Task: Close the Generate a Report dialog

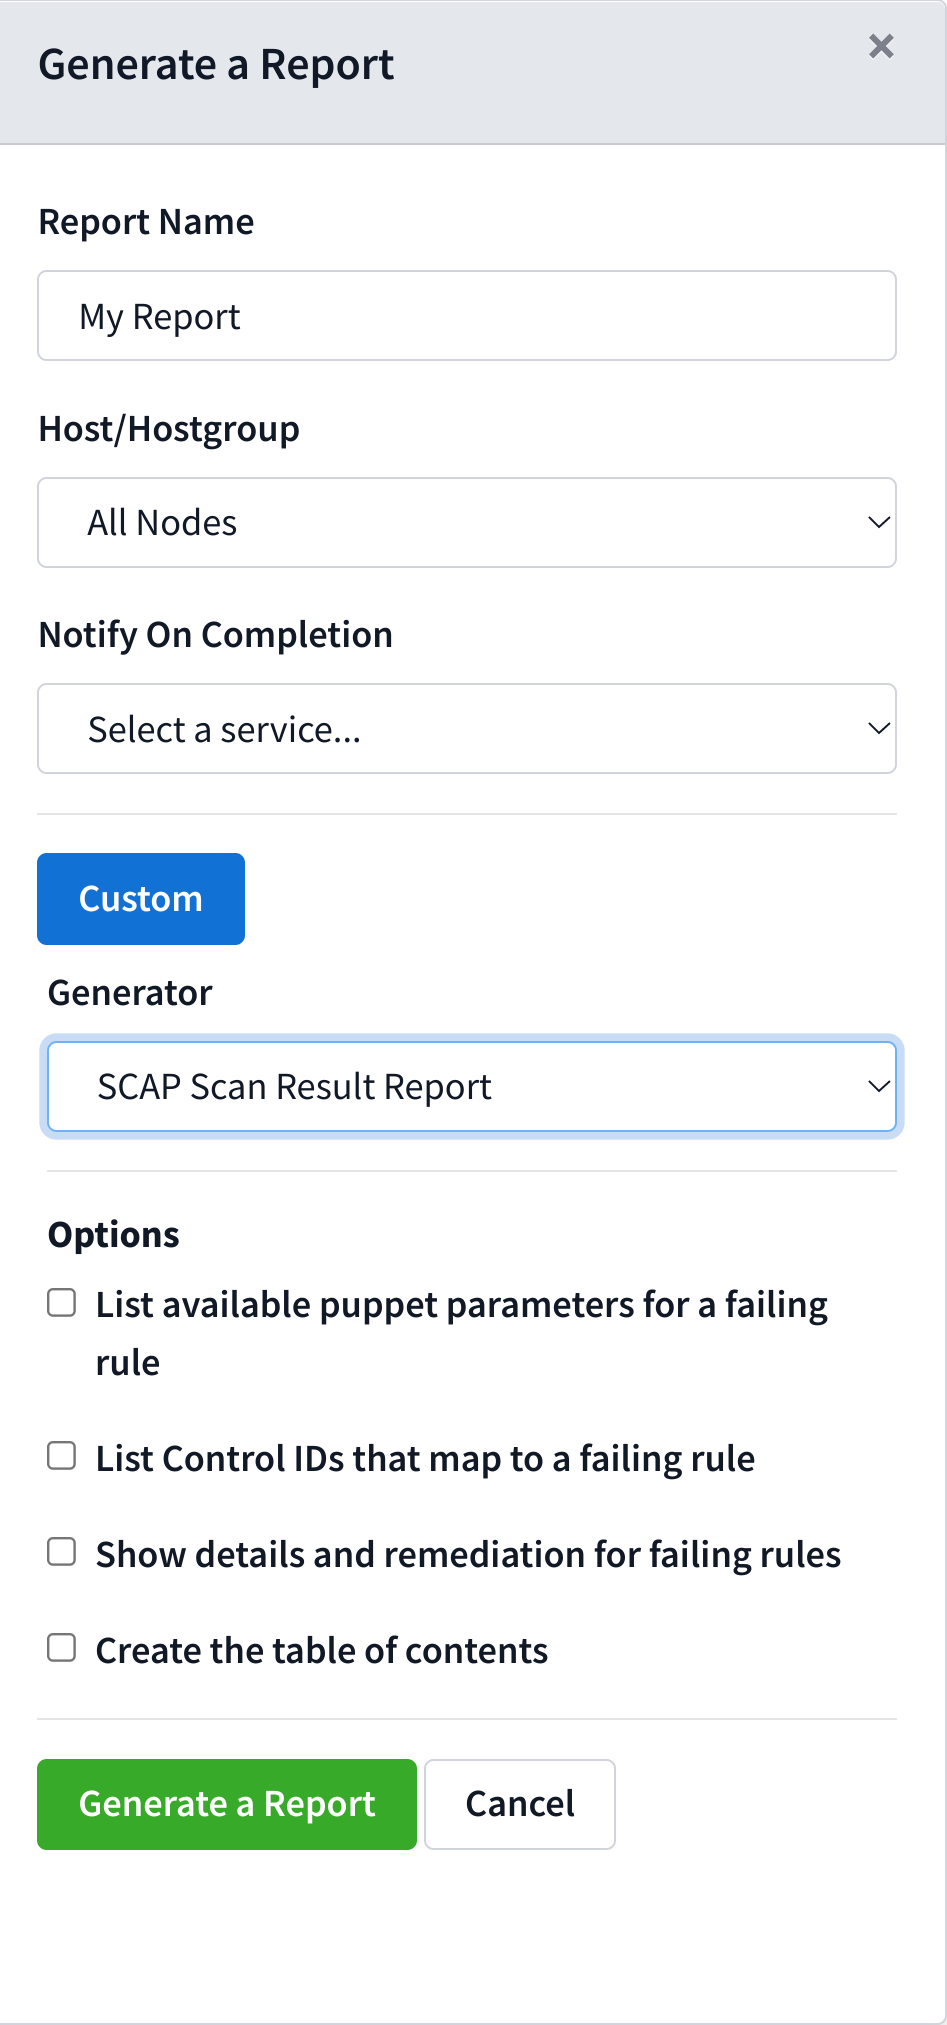Action: [881, 46]
